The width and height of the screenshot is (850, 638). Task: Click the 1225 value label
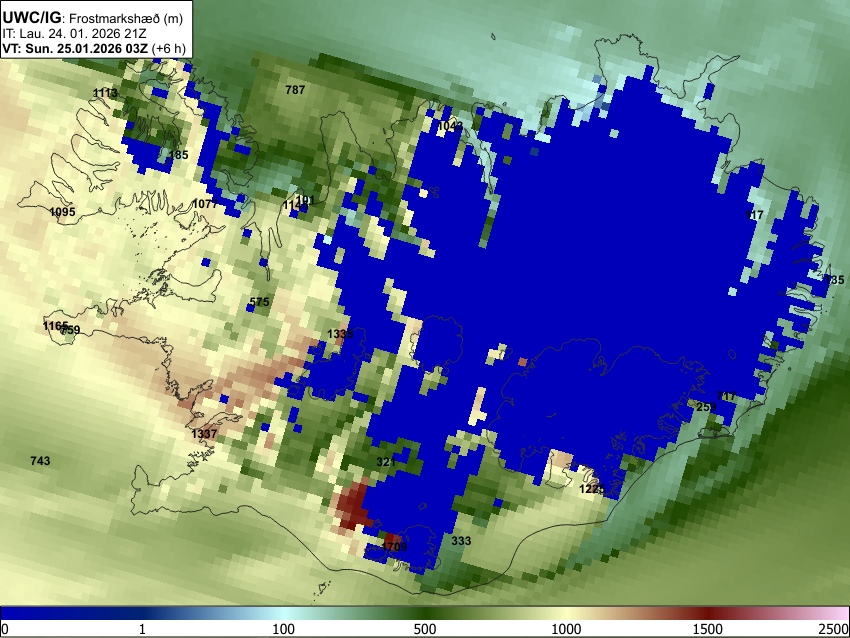pos(592,489)
